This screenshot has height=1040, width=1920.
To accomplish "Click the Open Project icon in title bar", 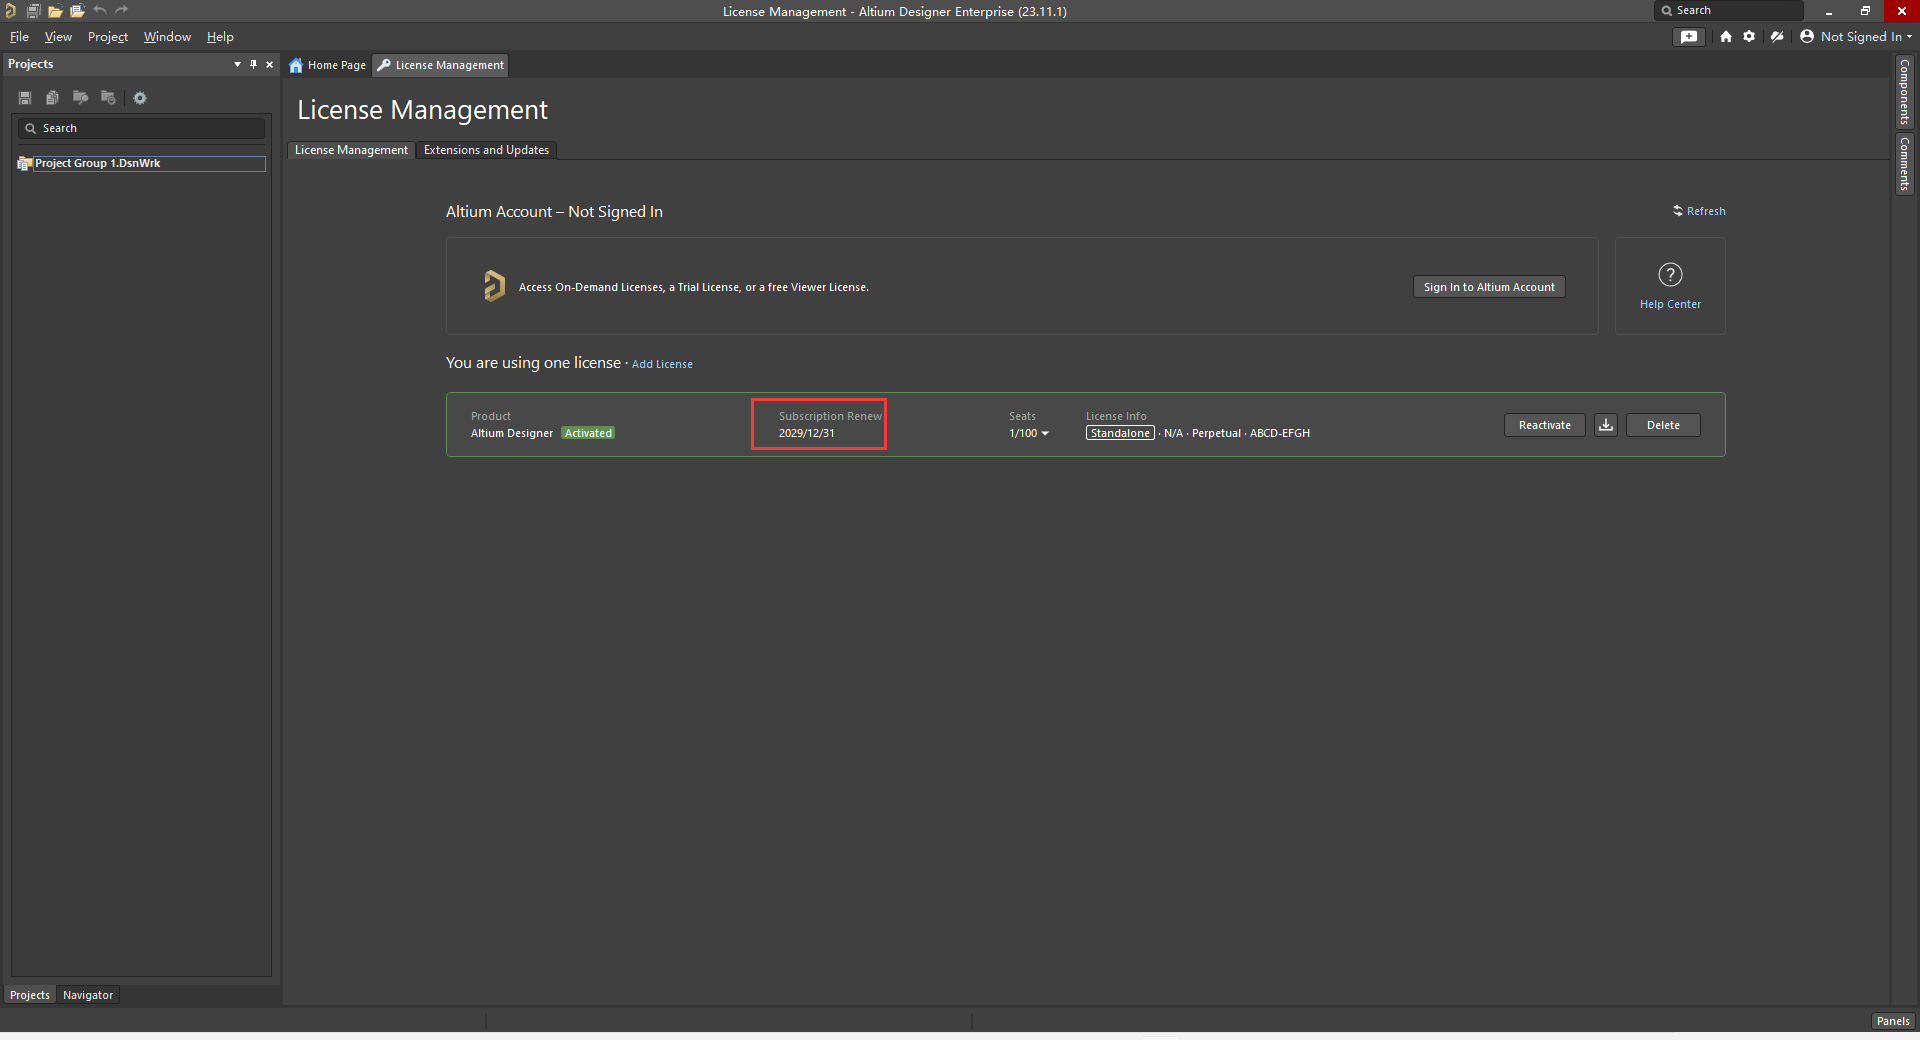I will (x=77, y=11).
